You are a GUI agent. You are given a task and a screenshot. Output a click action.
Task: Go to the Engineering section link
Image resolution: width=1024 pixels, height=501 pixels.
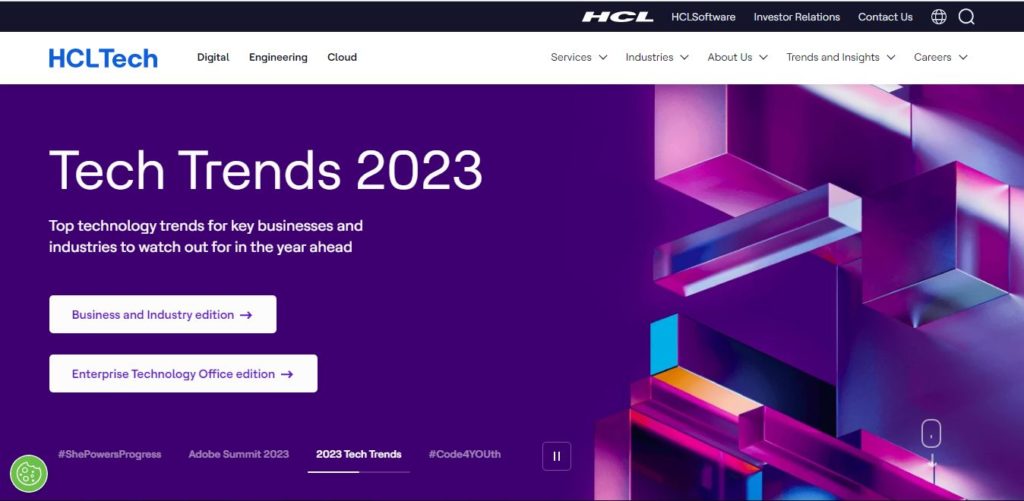pos(278,57)
